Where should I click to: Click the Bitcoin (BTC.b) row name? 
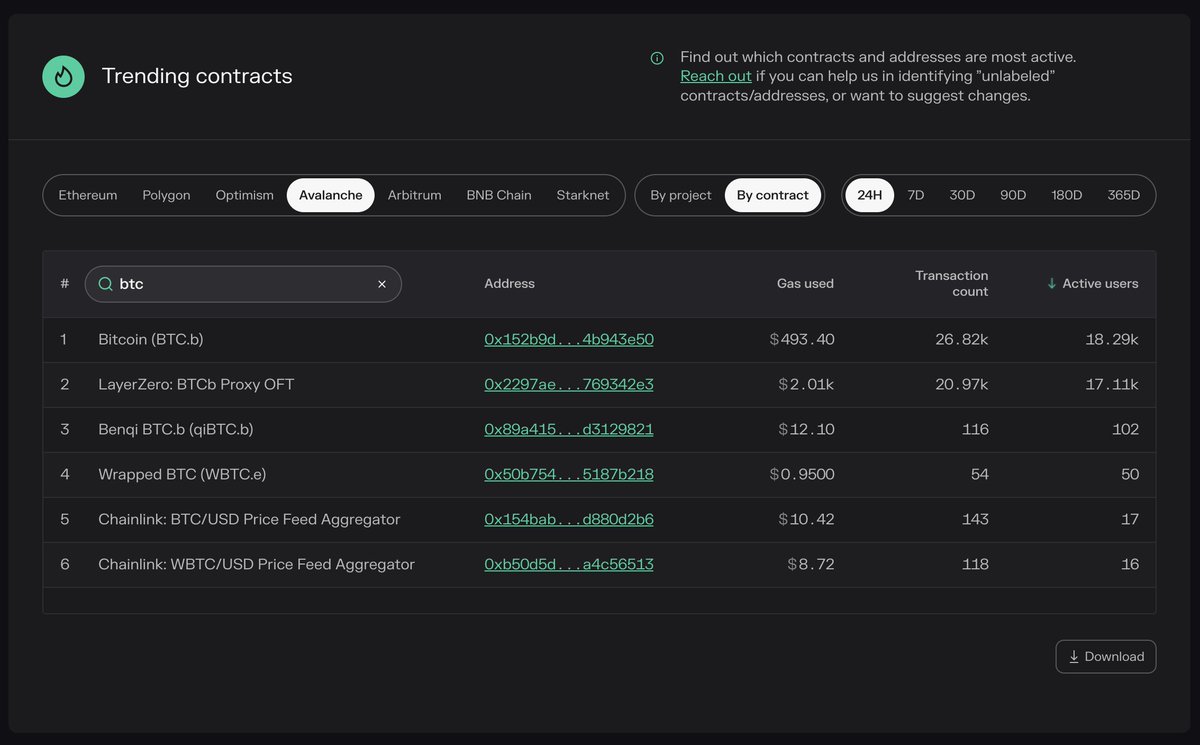(151, 339)
